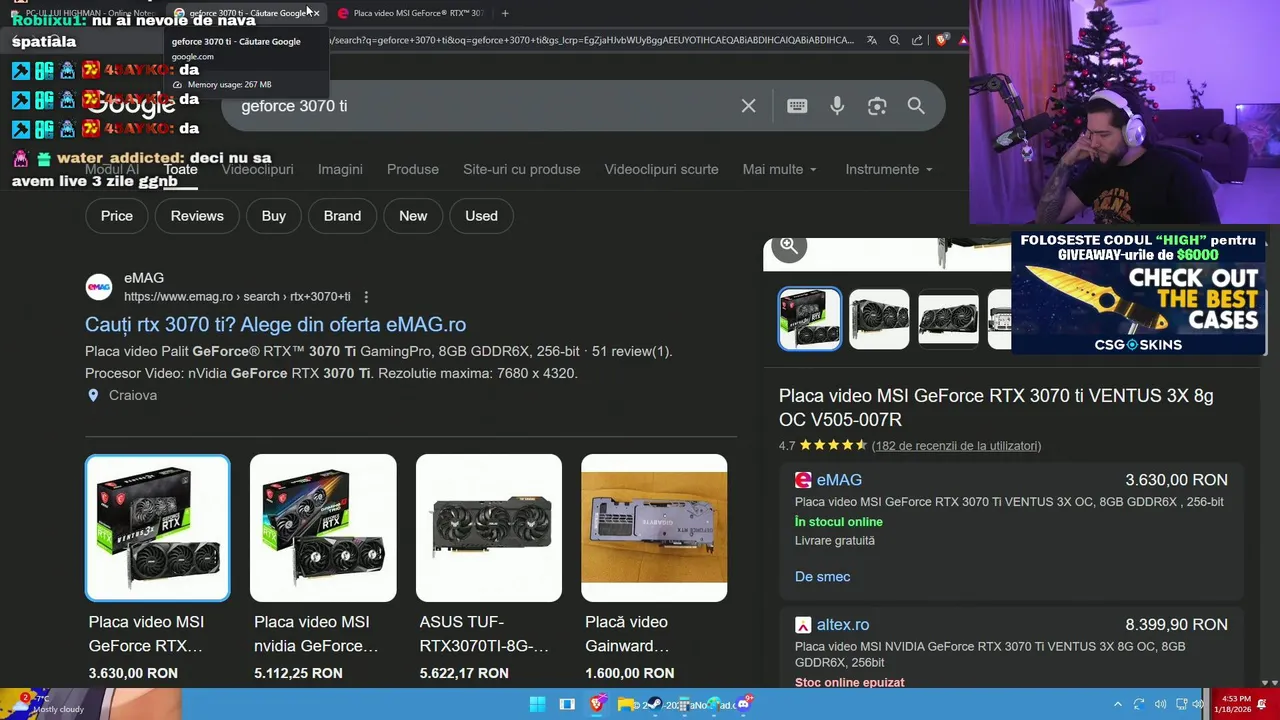The height and width of the screenshot is (720, 1280).
Task: Close the geforce 3070 ti browser tab
Action: [316, 13]
